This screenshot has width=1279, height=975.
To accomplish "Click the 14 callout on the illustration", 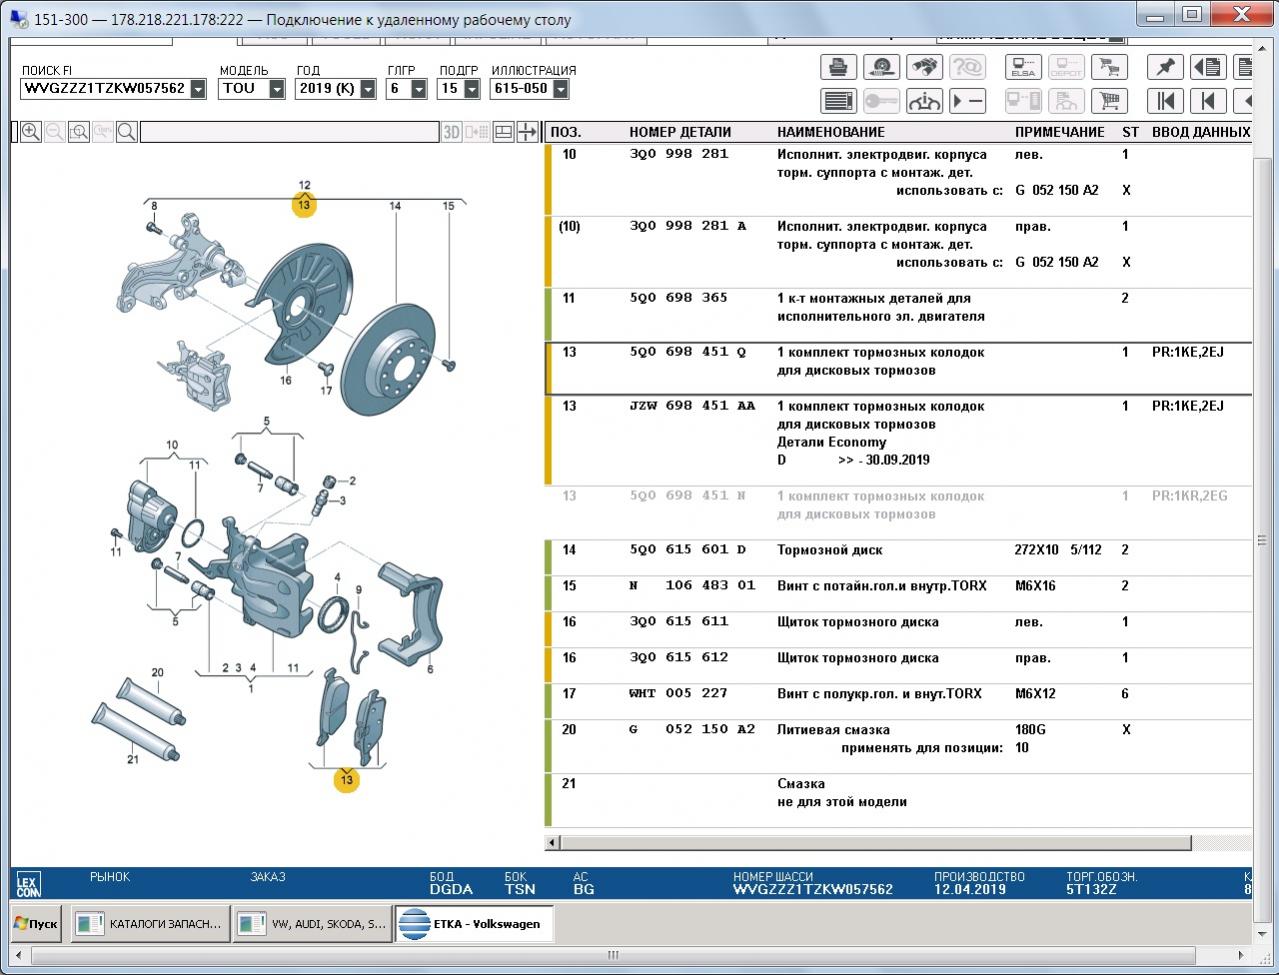I will click(x=395, y=206).
